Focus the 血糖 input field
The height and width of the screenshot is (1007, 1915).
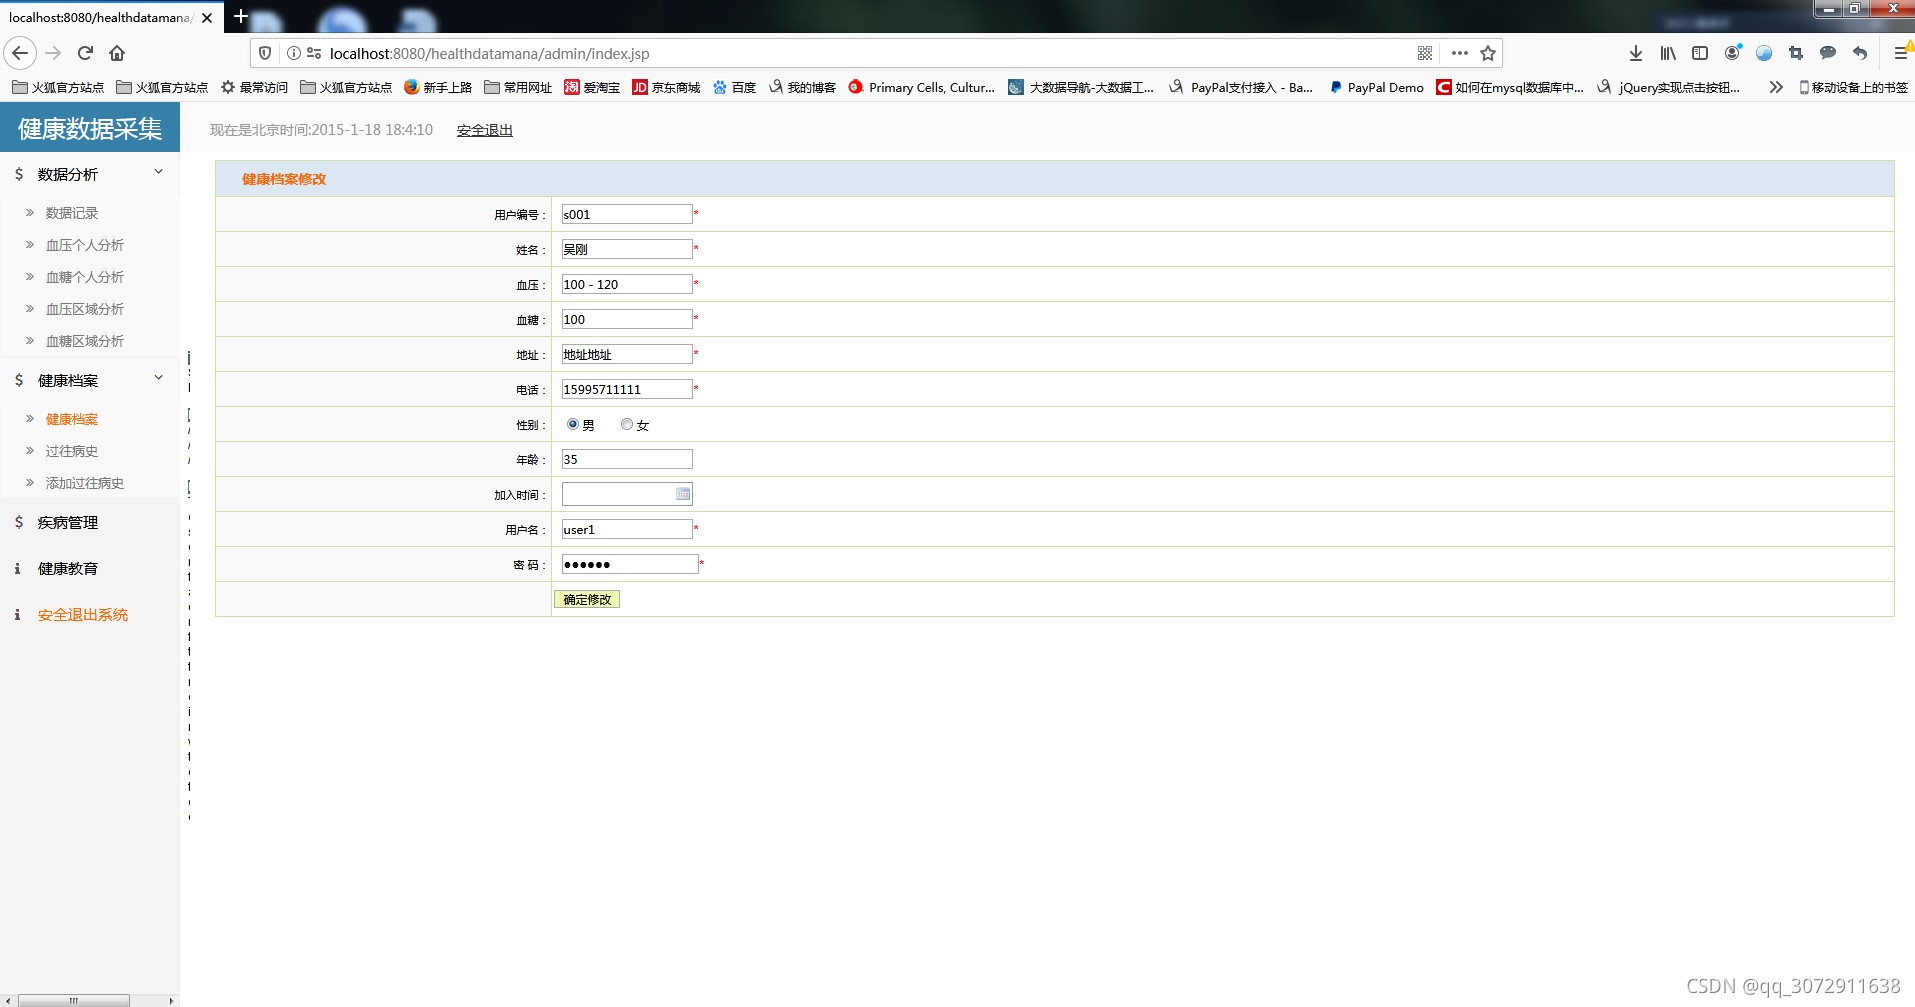click(x=627, y=319)
